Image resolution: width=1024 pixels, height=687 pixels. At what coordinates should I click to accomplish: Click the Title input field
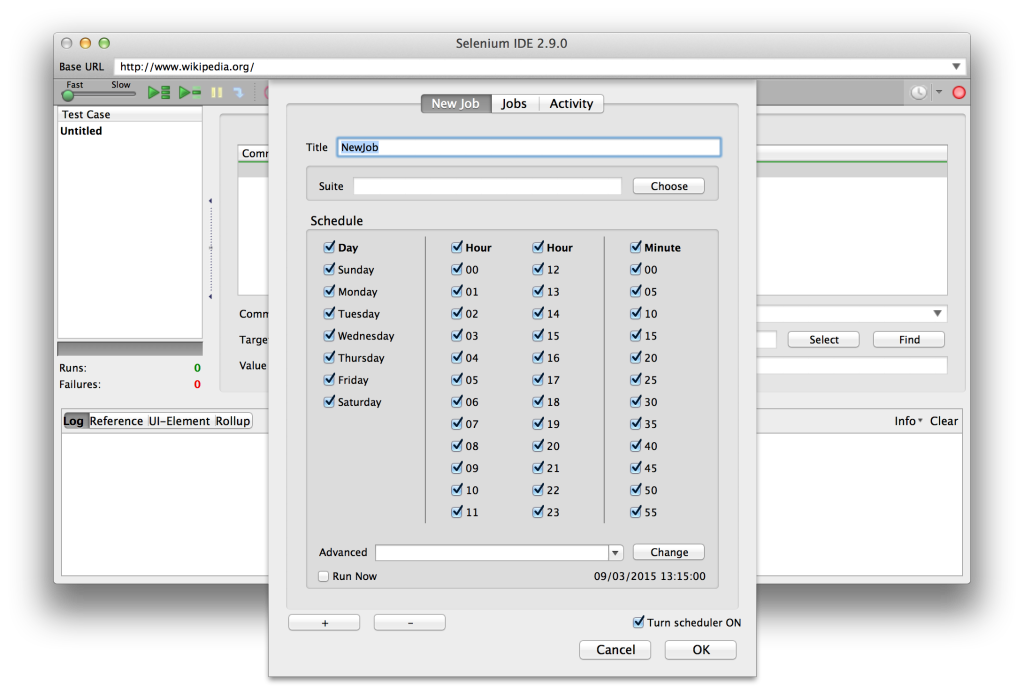pos(529,147)
